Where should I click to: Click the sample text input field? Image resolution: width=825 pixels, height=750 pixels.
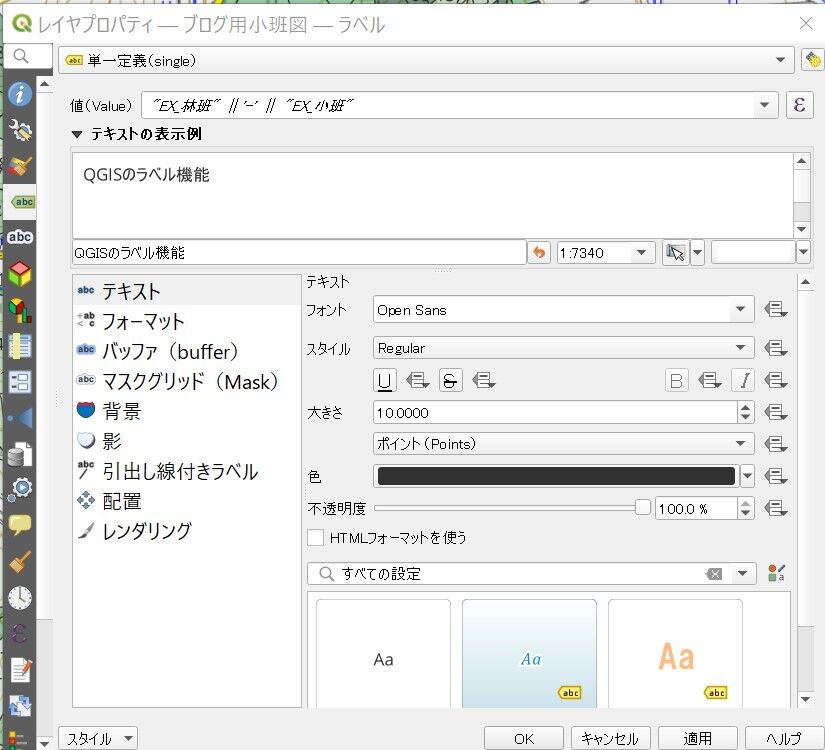[299, 253]
